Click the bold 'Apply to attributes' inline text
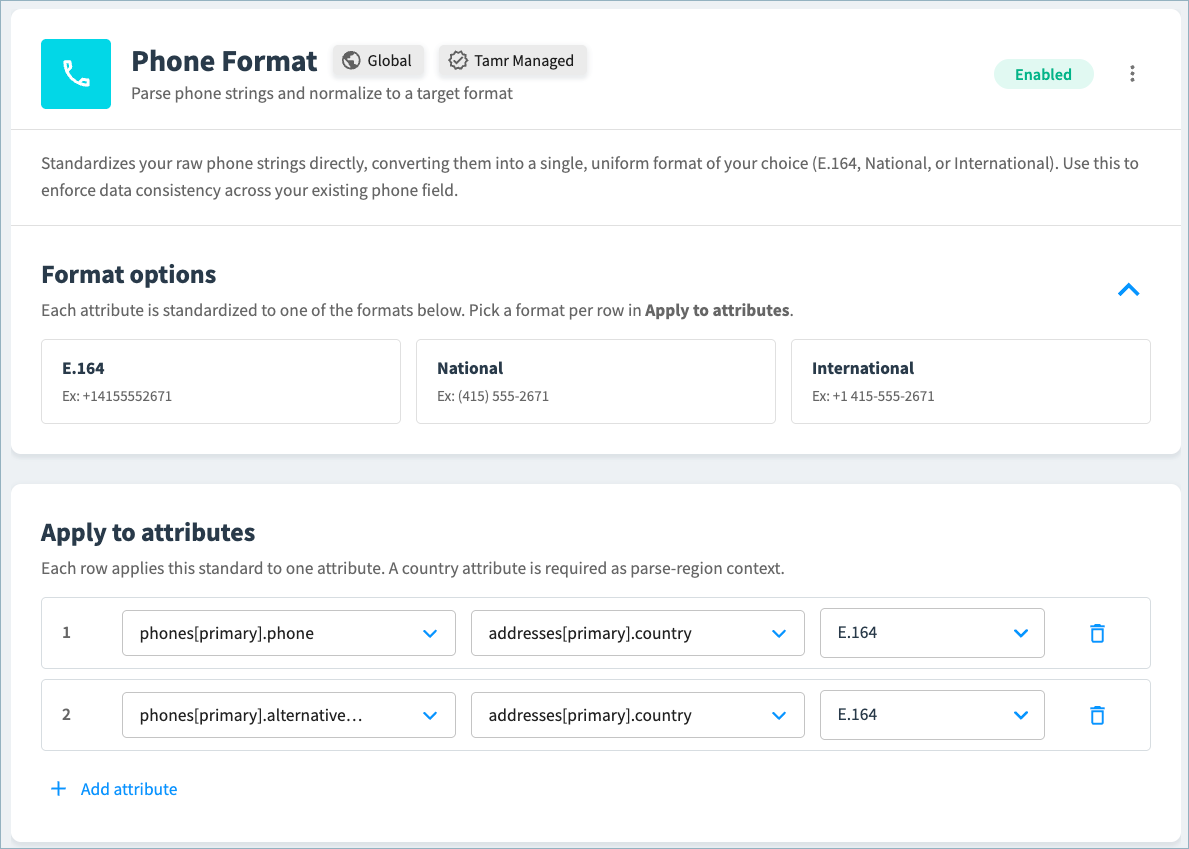1189x849 pixels. point(717,310)
